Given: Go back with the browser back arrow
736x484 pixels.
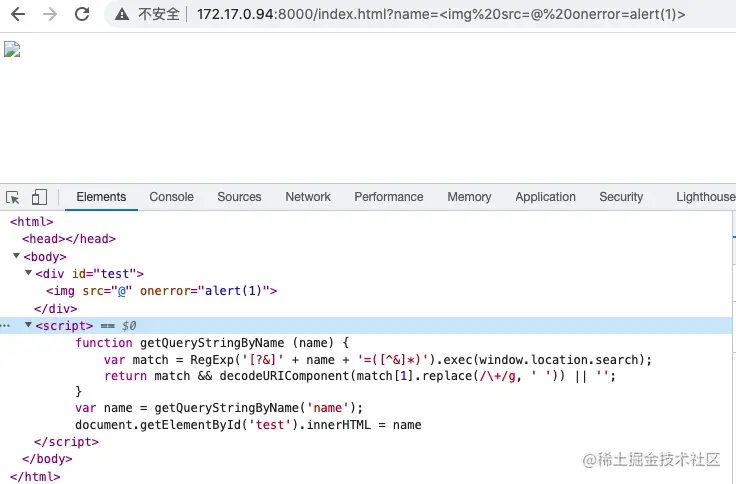Looking at the screenshot, I should 18,14.
